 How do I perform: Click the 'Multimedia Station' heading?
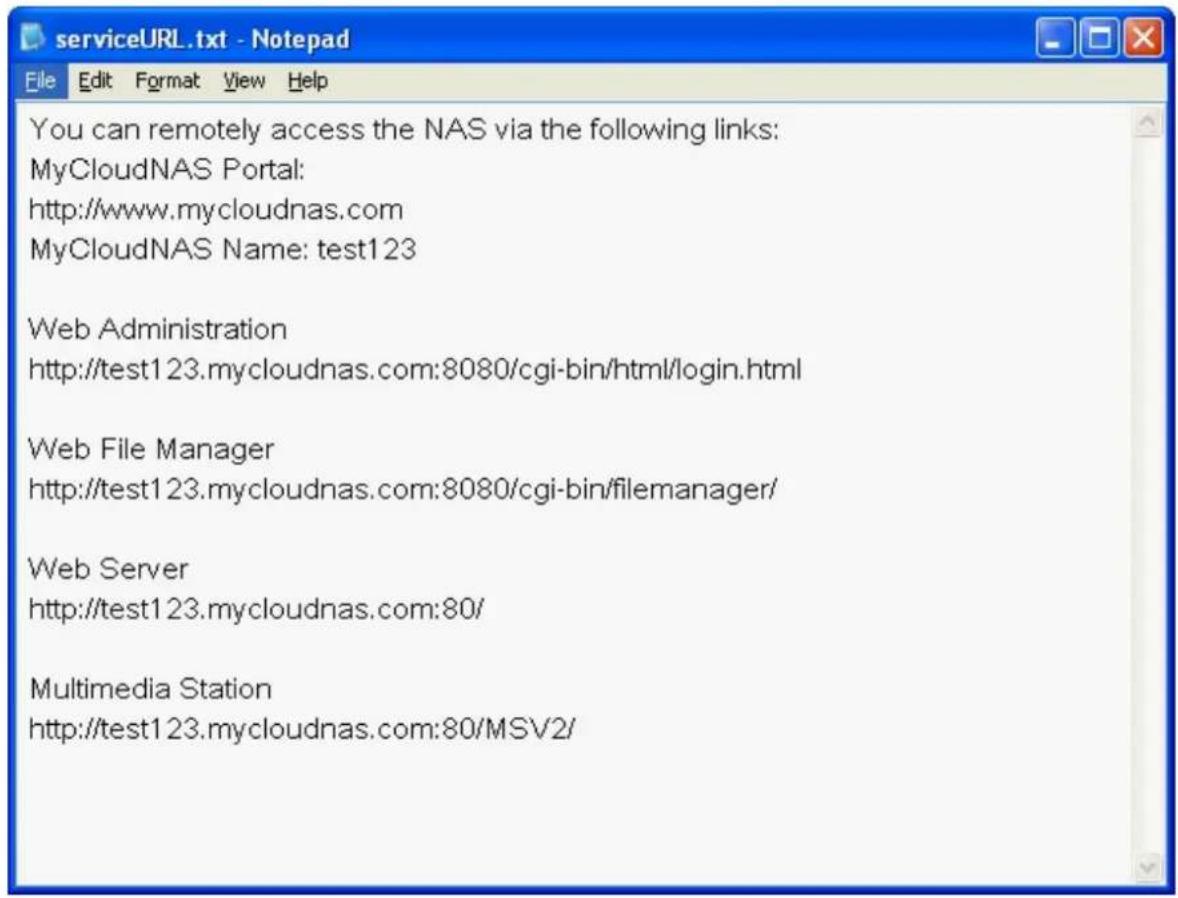[x=150, y=688]
